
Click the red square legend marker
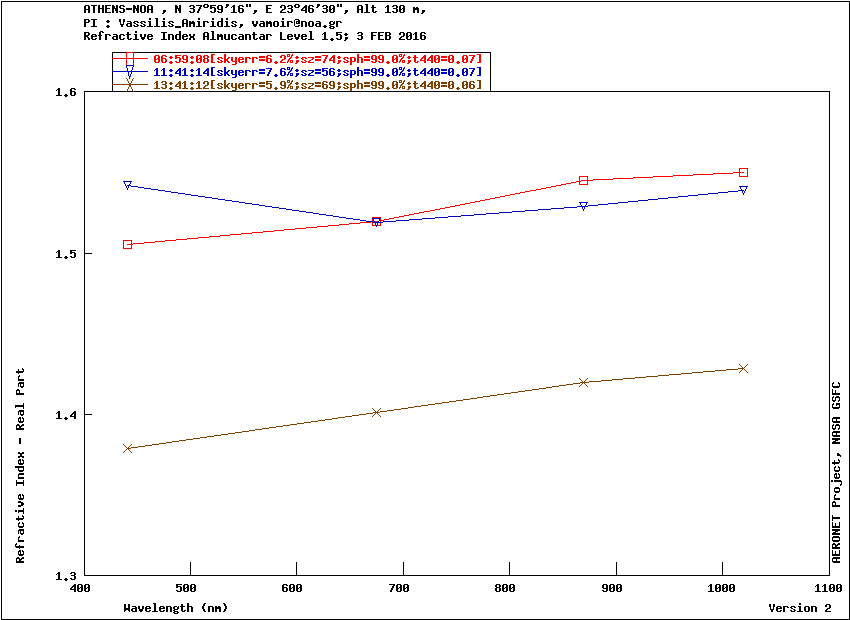point(130,59)
